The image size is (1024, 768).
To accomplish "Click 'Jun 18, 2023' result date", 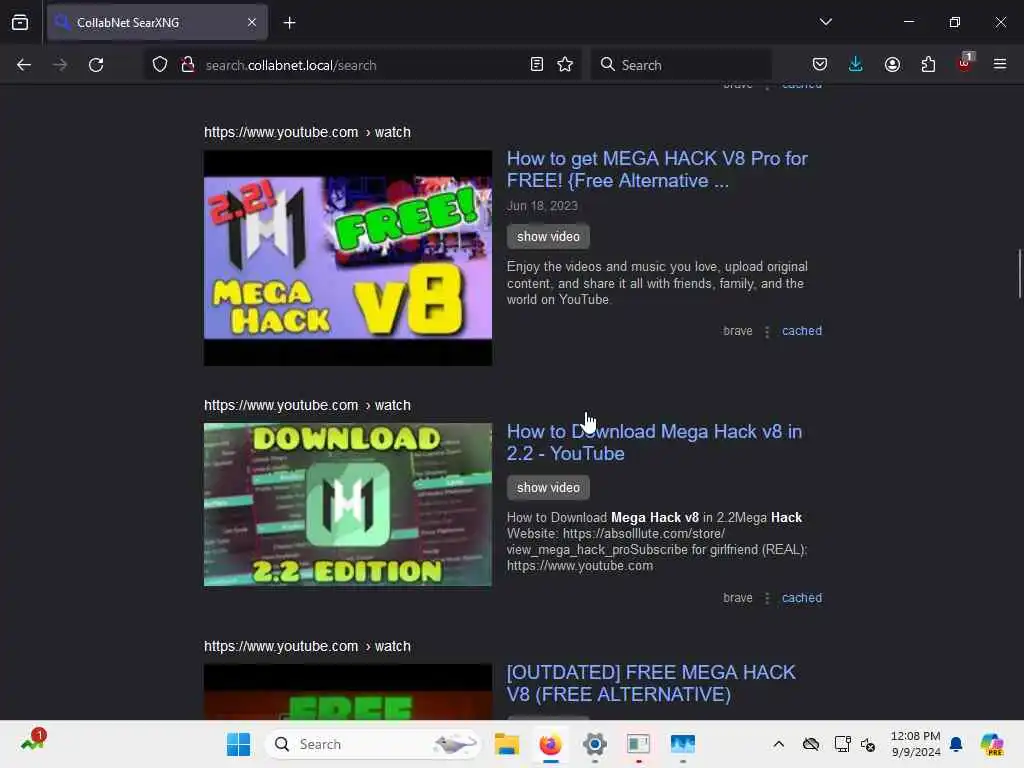I will (542, 206).
